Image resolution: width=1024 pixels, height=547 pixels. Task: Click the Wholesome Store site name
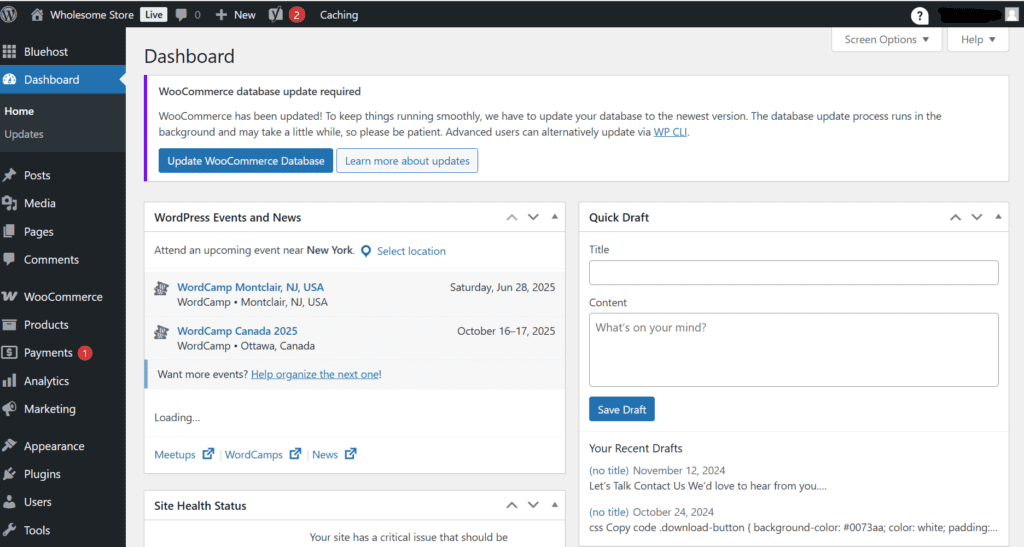[x=92, y=14]
